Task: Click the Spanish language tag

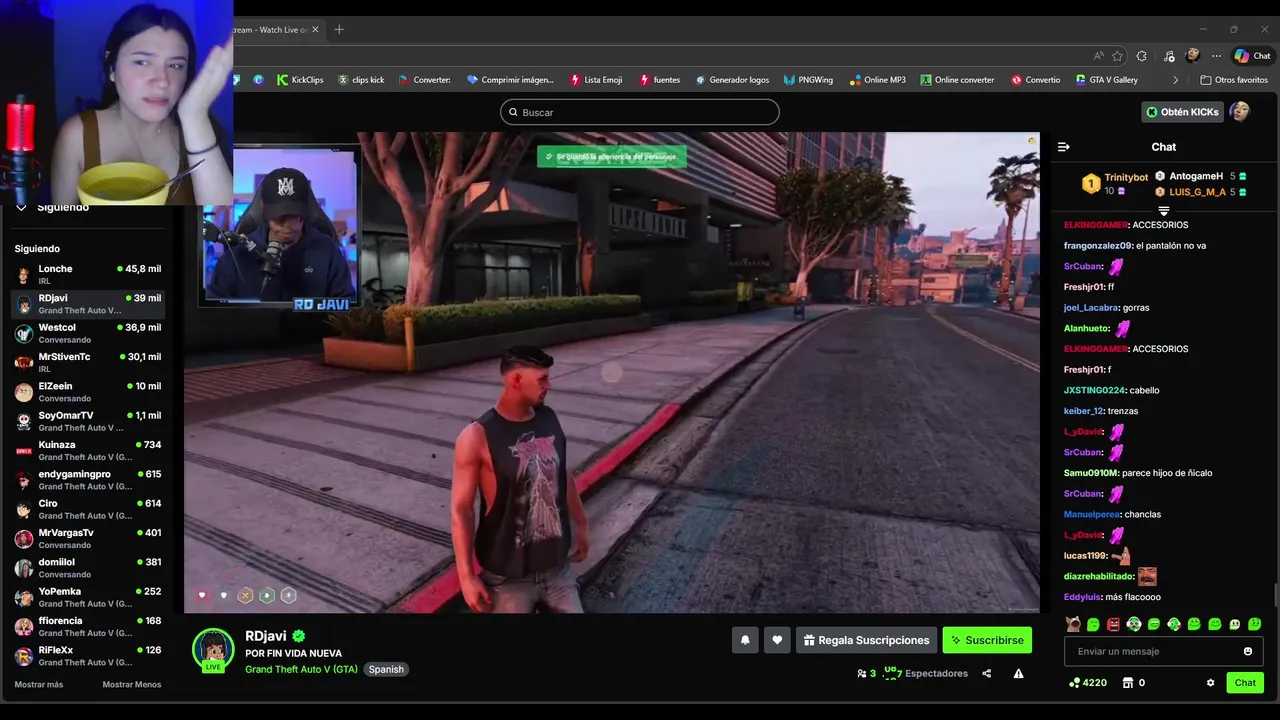Action: (x=386, y=669)
